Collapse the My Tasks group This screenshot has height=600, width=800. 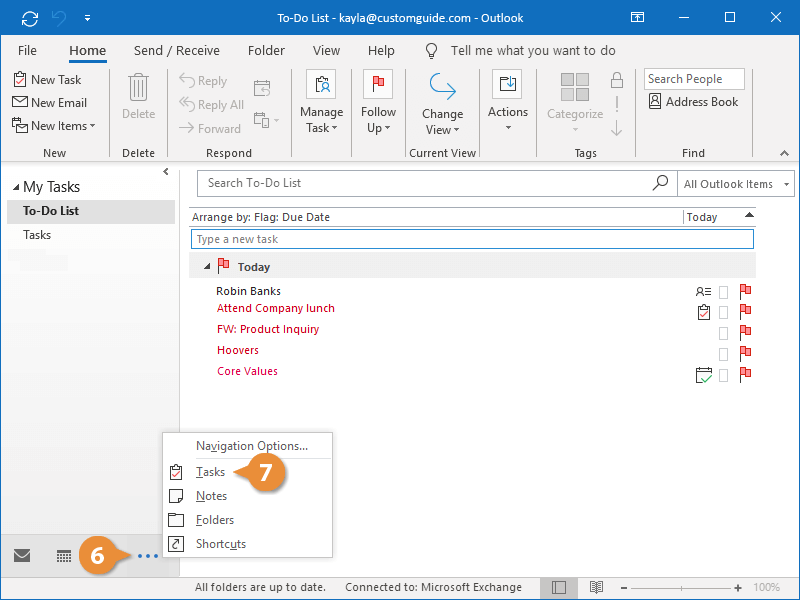point(16,187)
